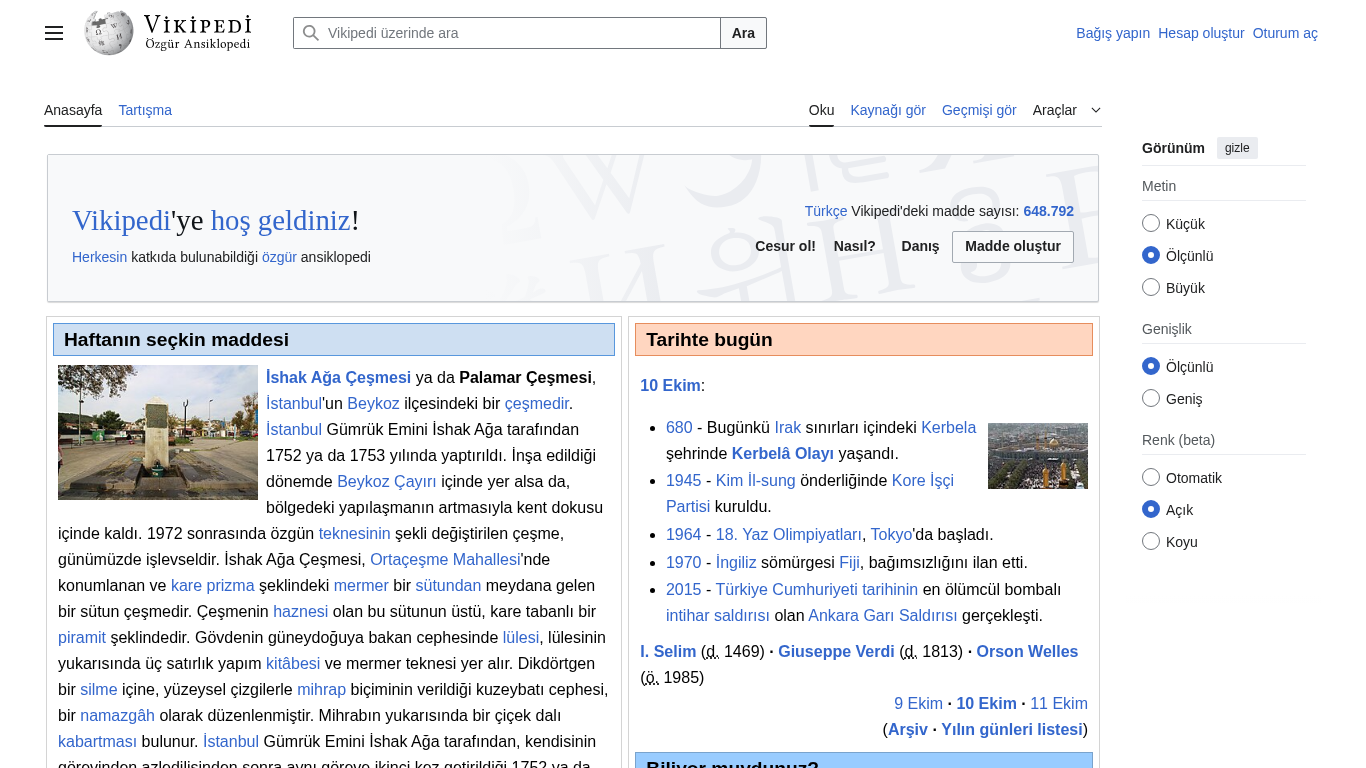The width and height of the screenshot is (1366, 768).
Task: Open the Kaynağı gör tab
Action: (x=887, y=110)
